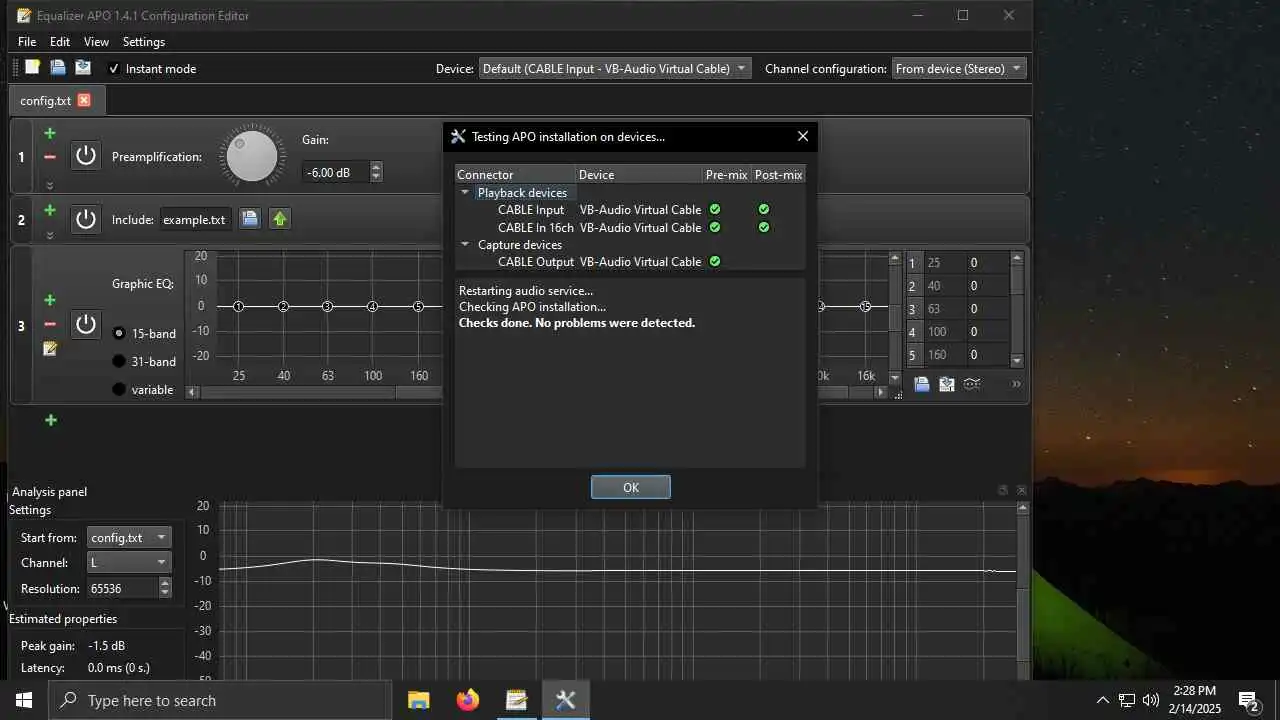
Task: Click the New file toolbar icon
Action: pyautogui.click(x=33, y=68)
